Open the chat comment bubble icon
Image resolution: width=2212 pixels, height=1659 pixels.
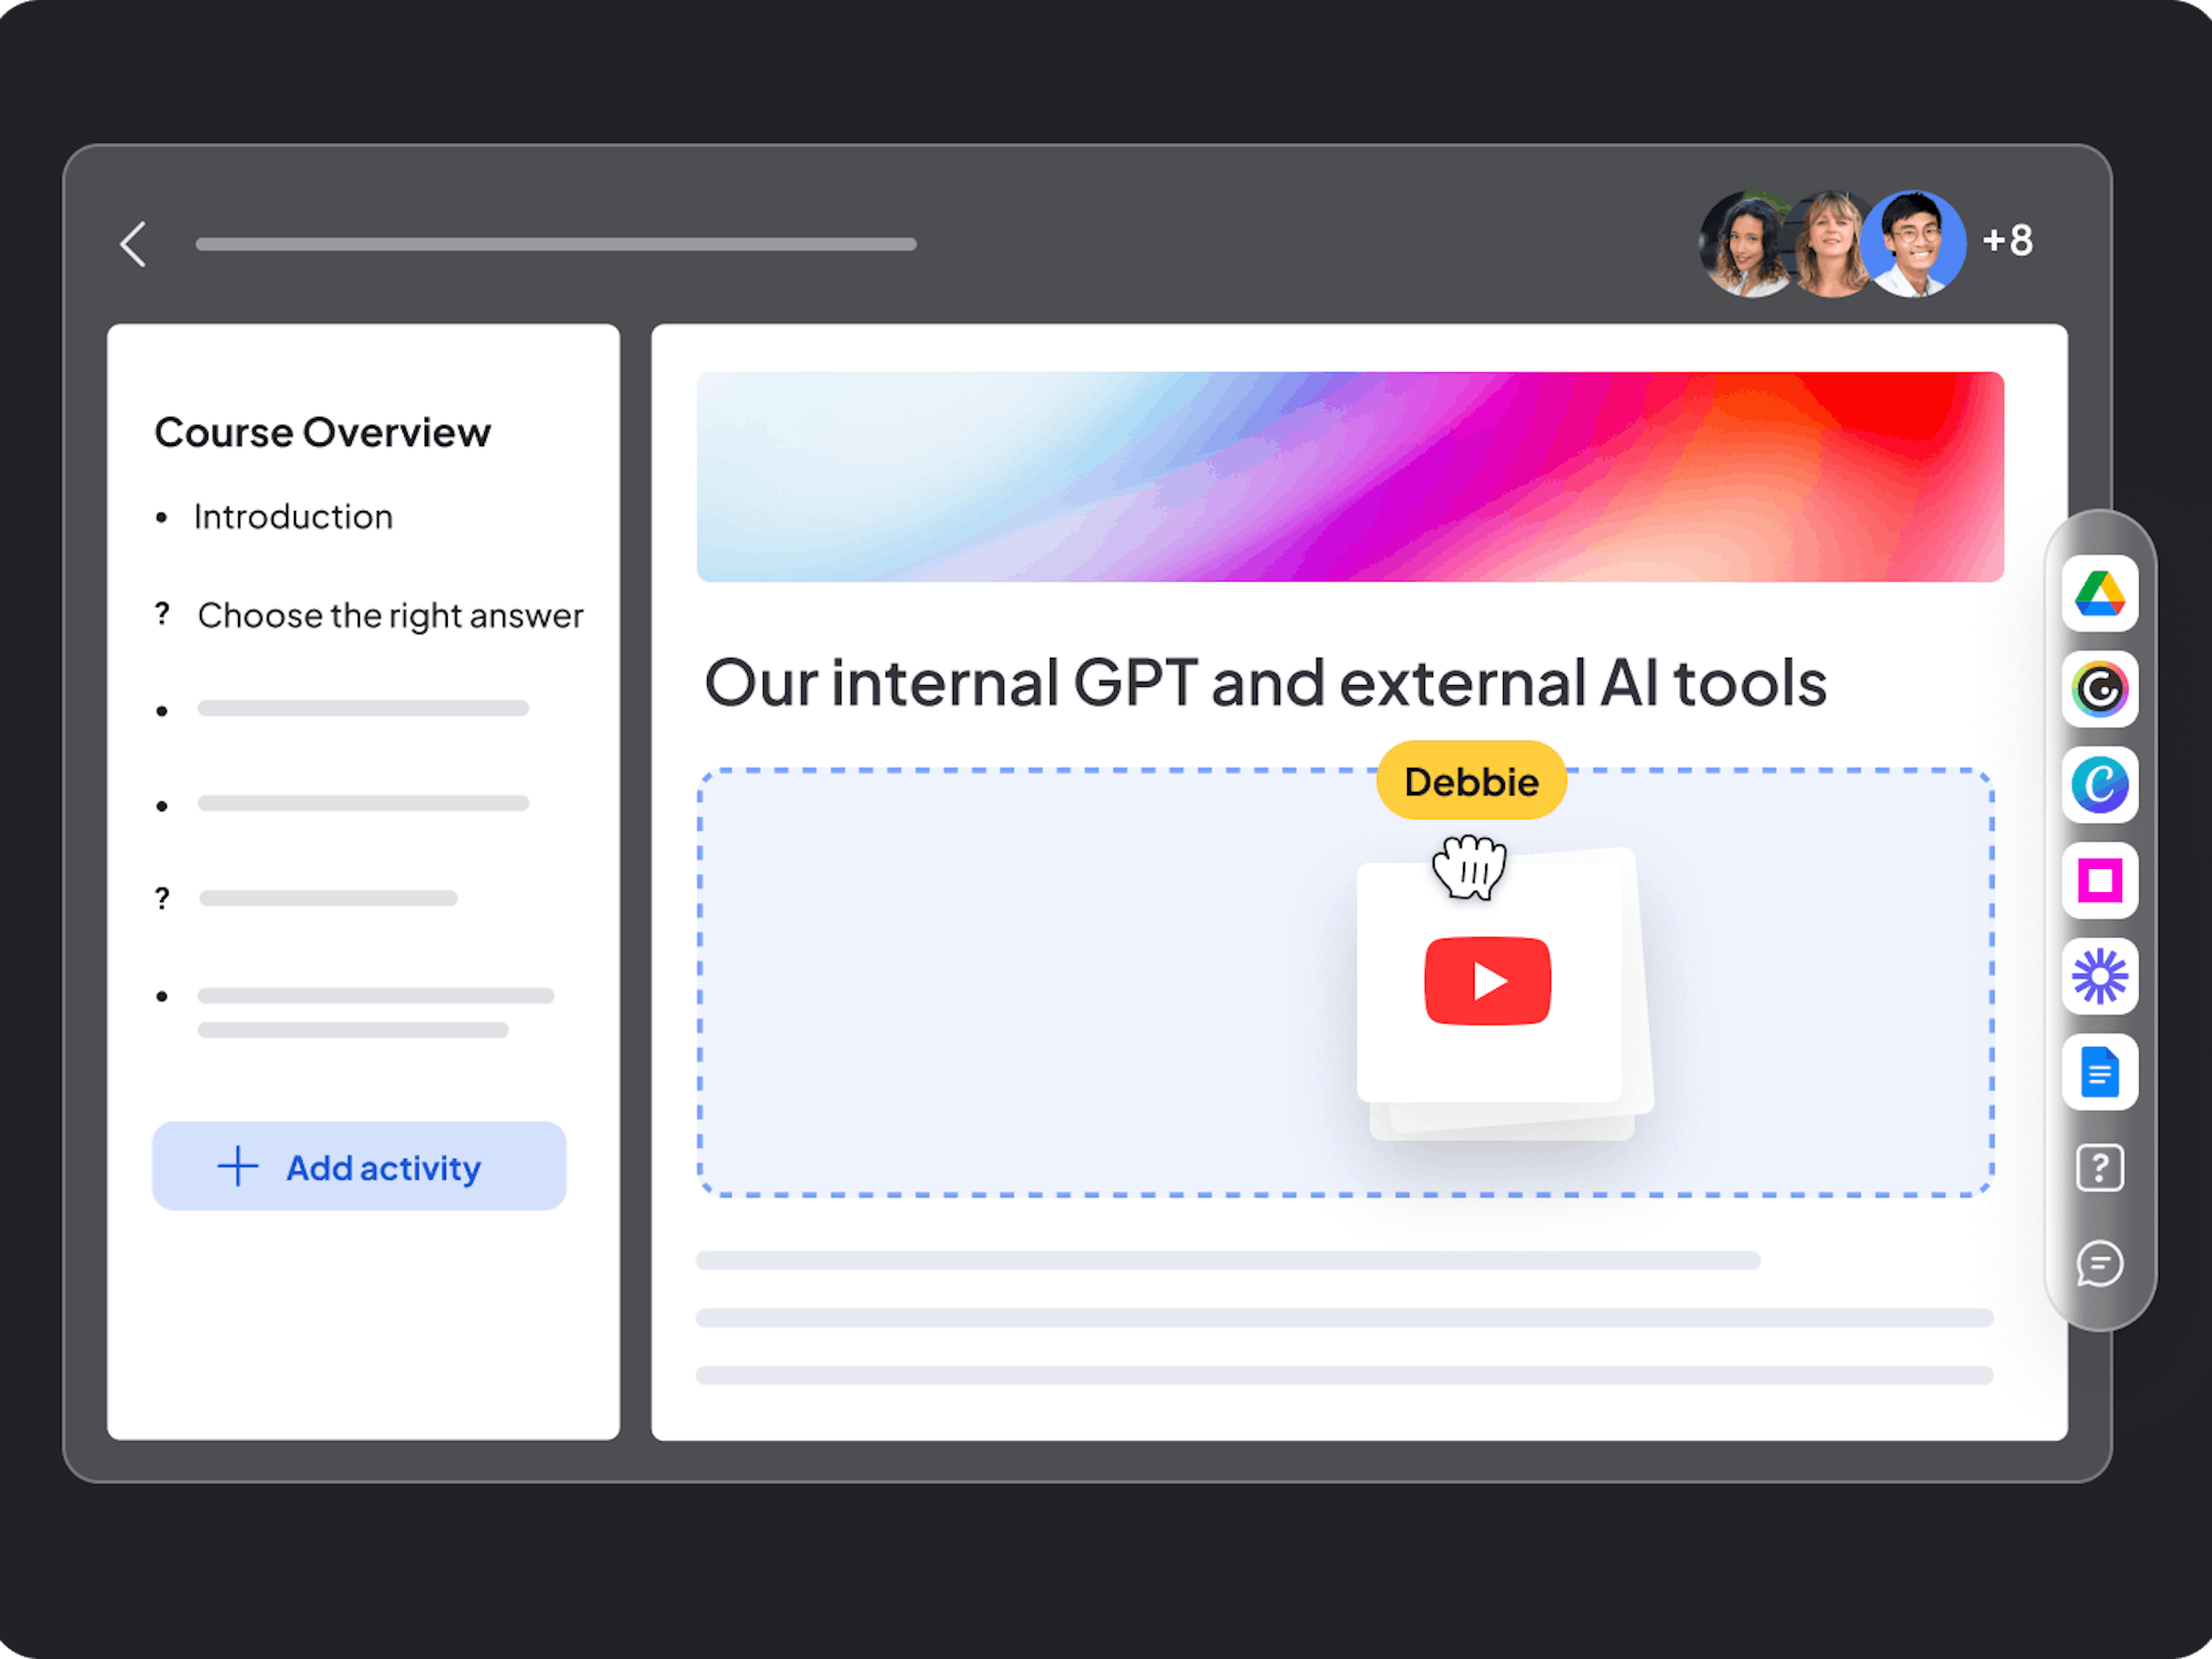[x=2099, y=1263]
